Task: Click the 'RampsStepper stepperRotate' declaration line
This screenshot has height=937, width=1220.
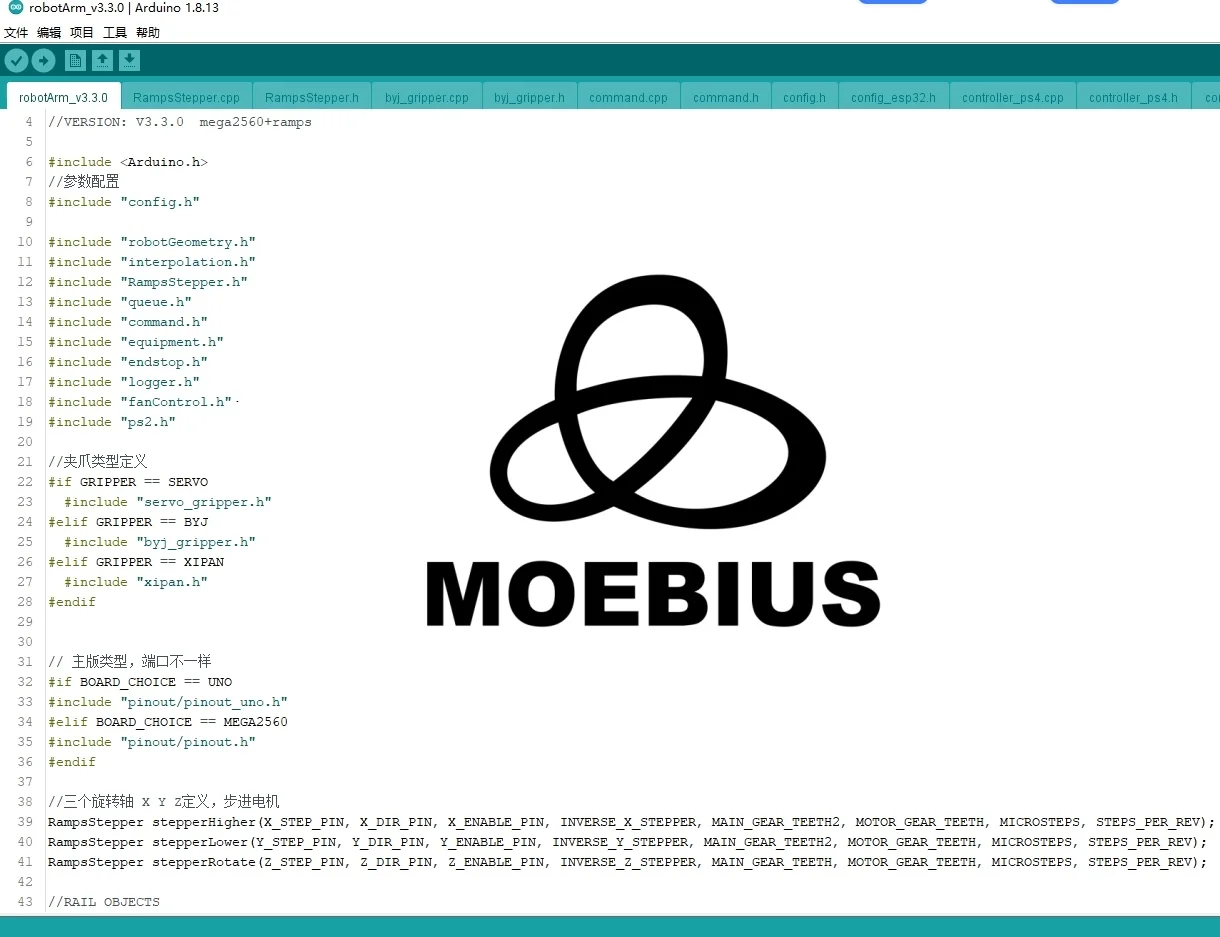Action: coord(627,862)
